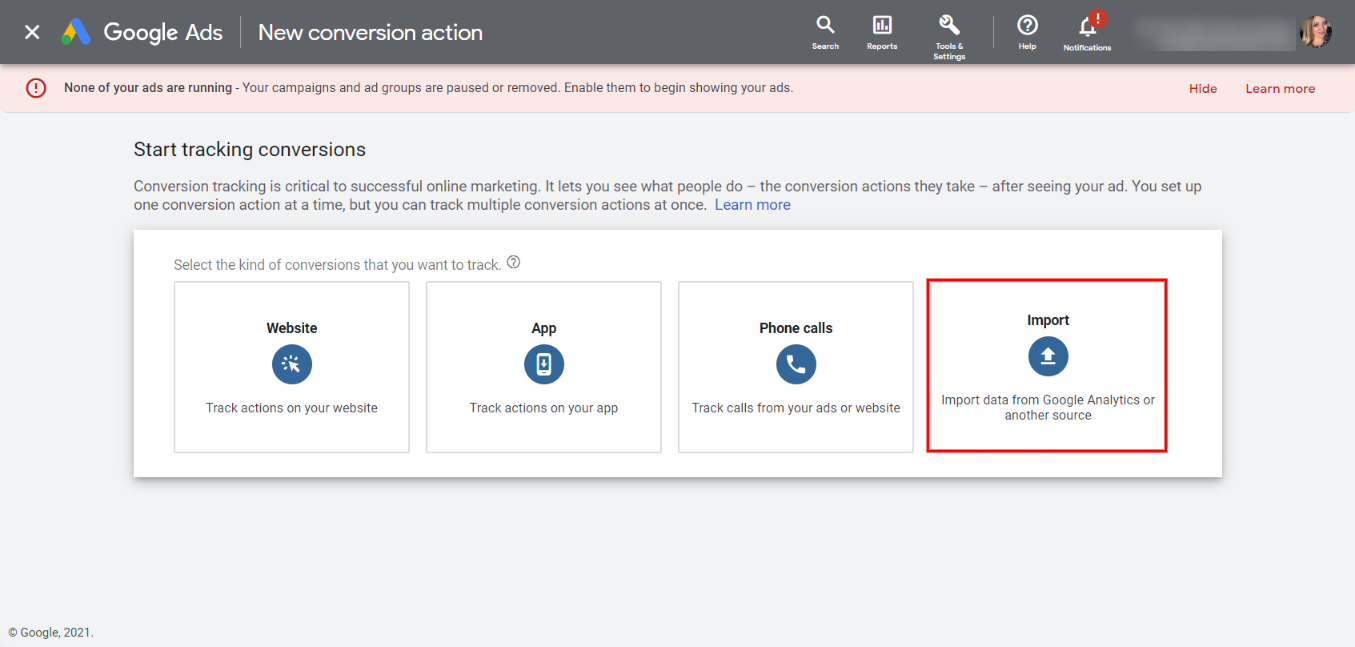Select the Website conversion tracking icon
The width and height of the screenshot is (1355, 647).
[291, 364]
